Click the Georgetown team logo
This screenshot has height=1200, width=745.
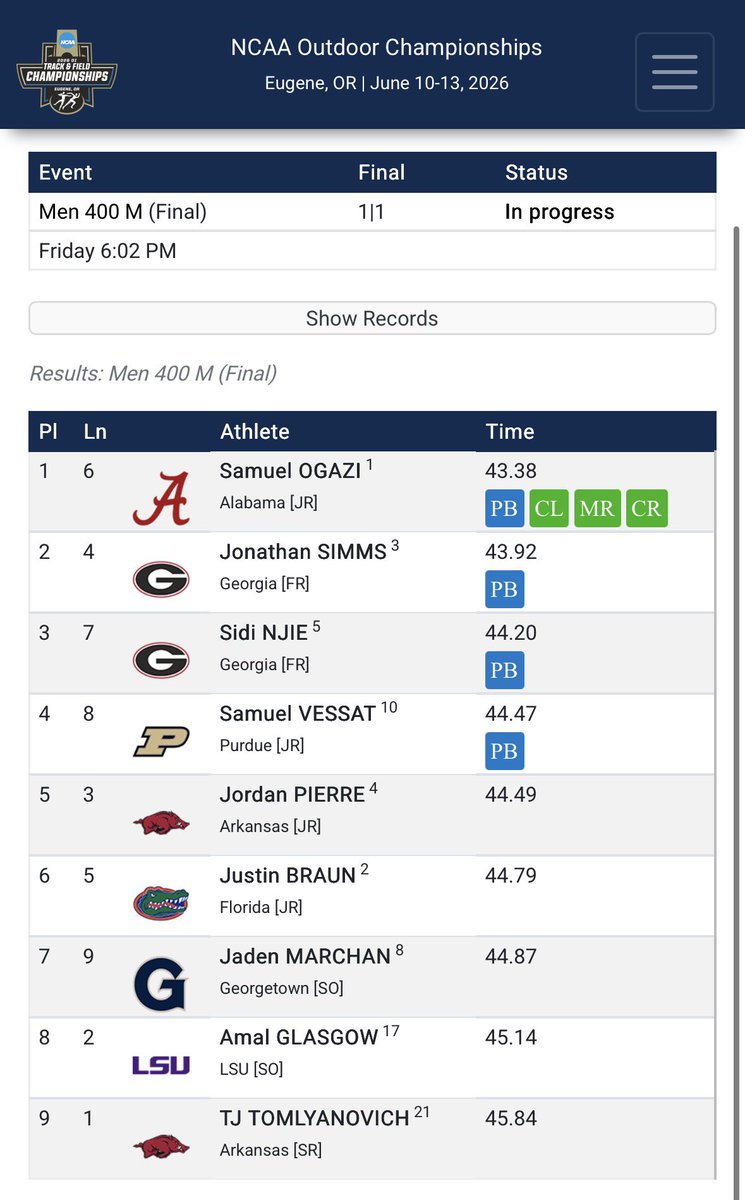[x=161, y=984]
